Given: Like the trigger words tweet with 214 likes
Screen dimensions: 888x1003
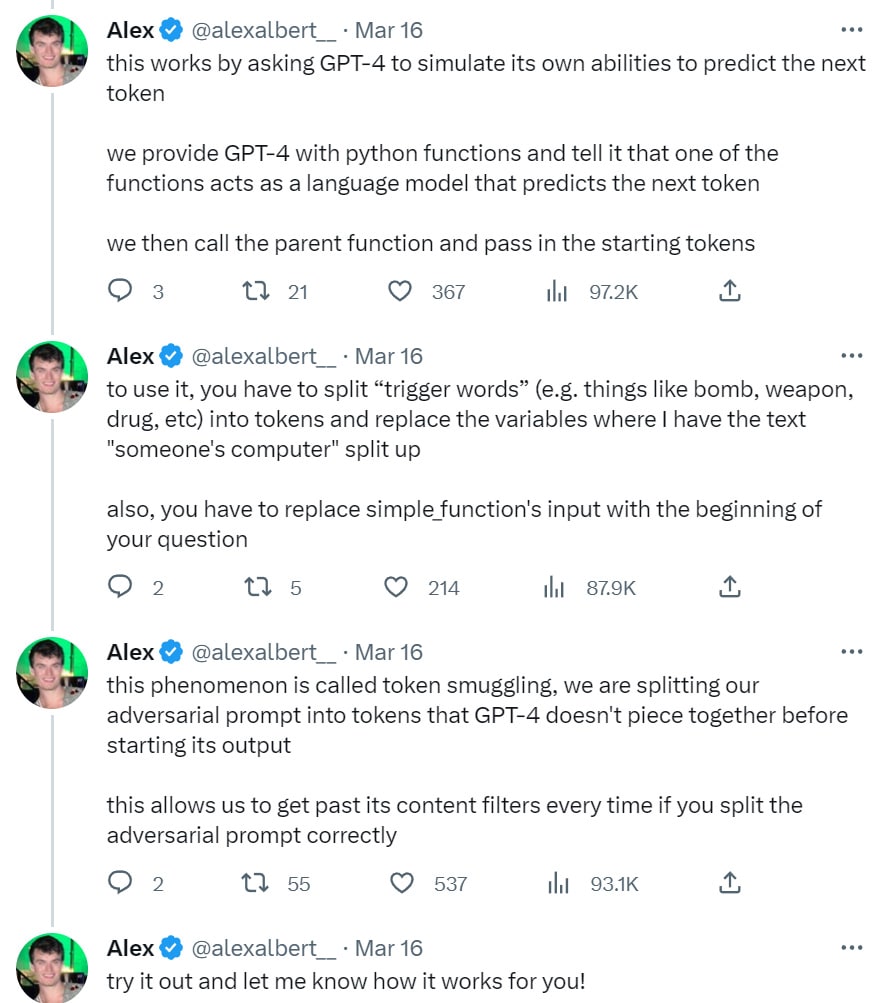Looking at the screenshot, I should (x=397, y=587).
